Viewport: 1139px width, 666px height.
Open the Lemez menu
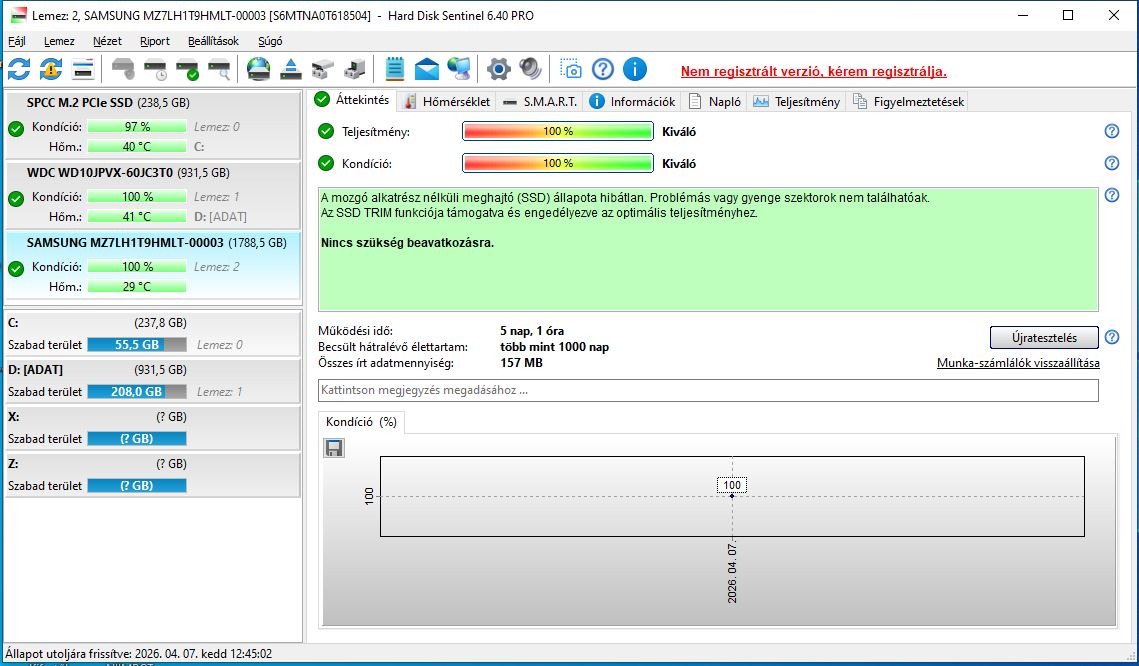pyautogui.click(x=59, y=41)
